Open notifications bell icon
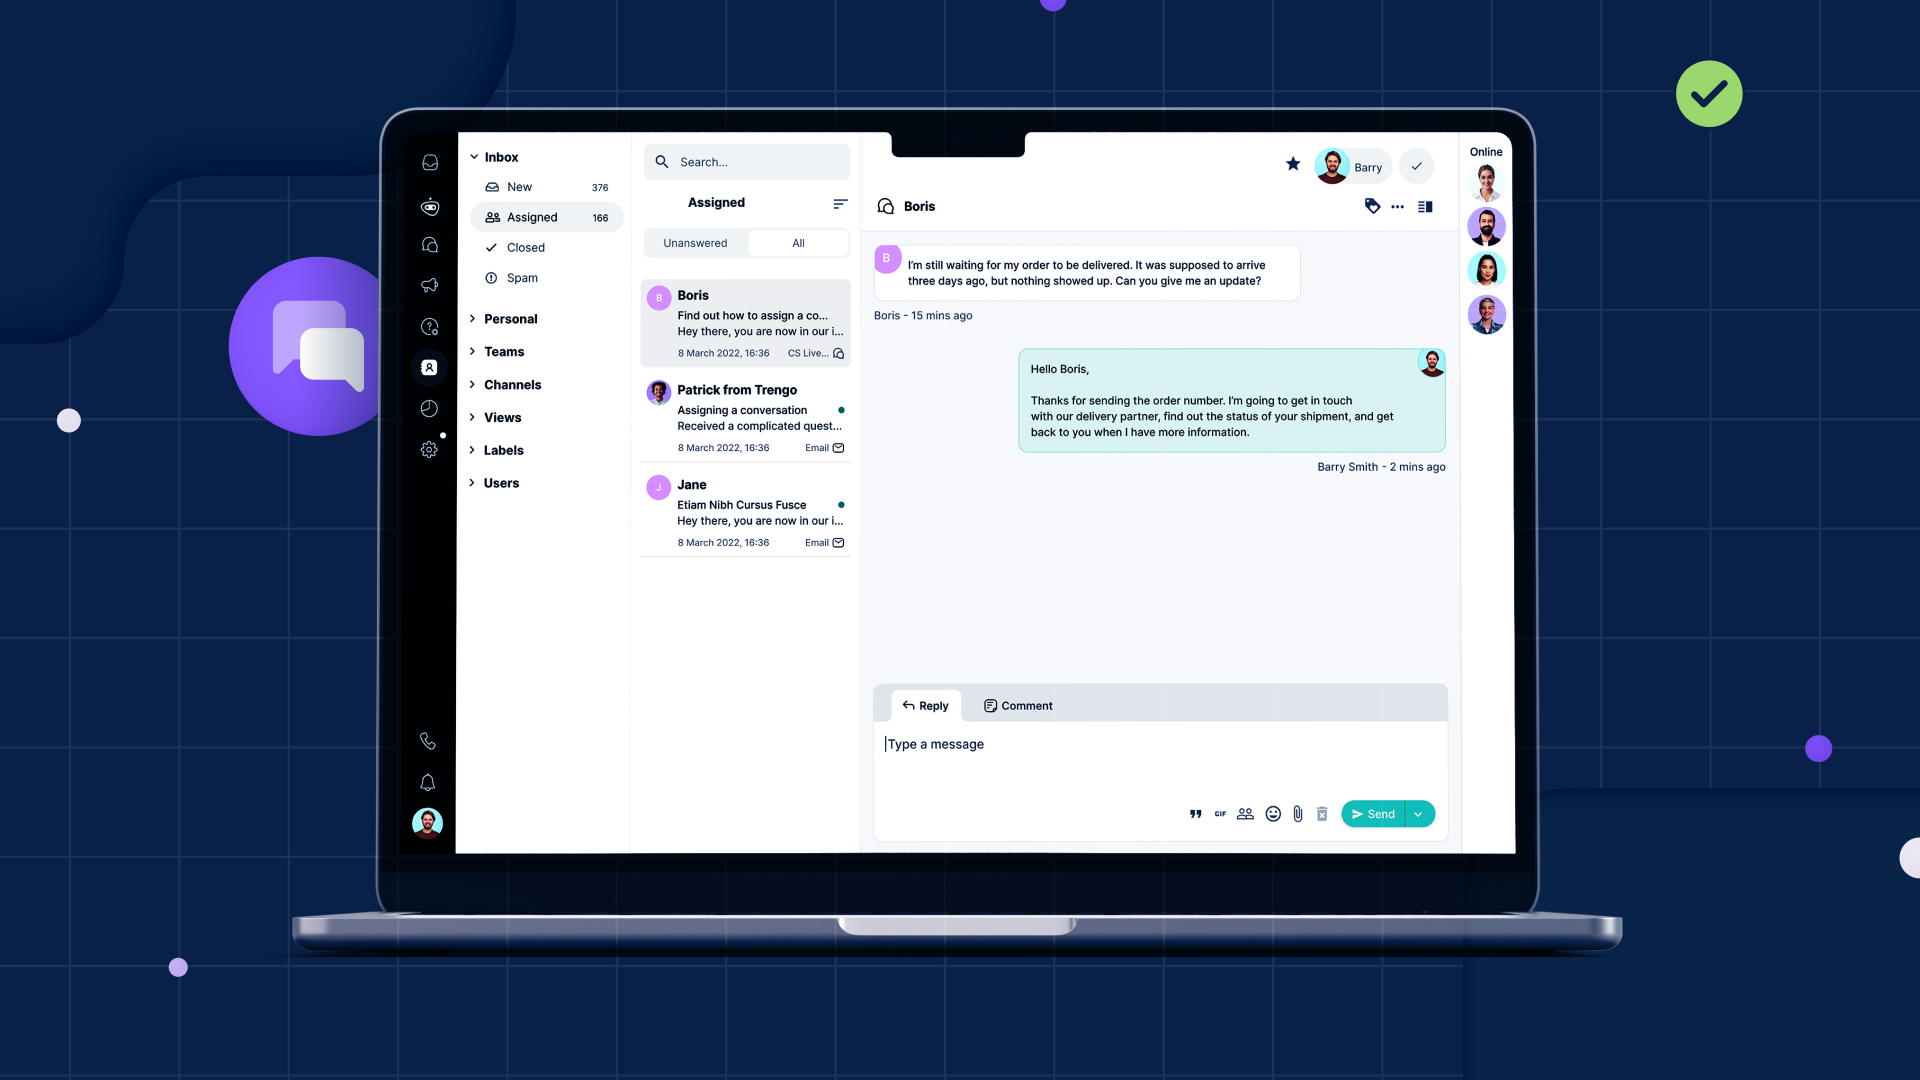 coord(428,782)
